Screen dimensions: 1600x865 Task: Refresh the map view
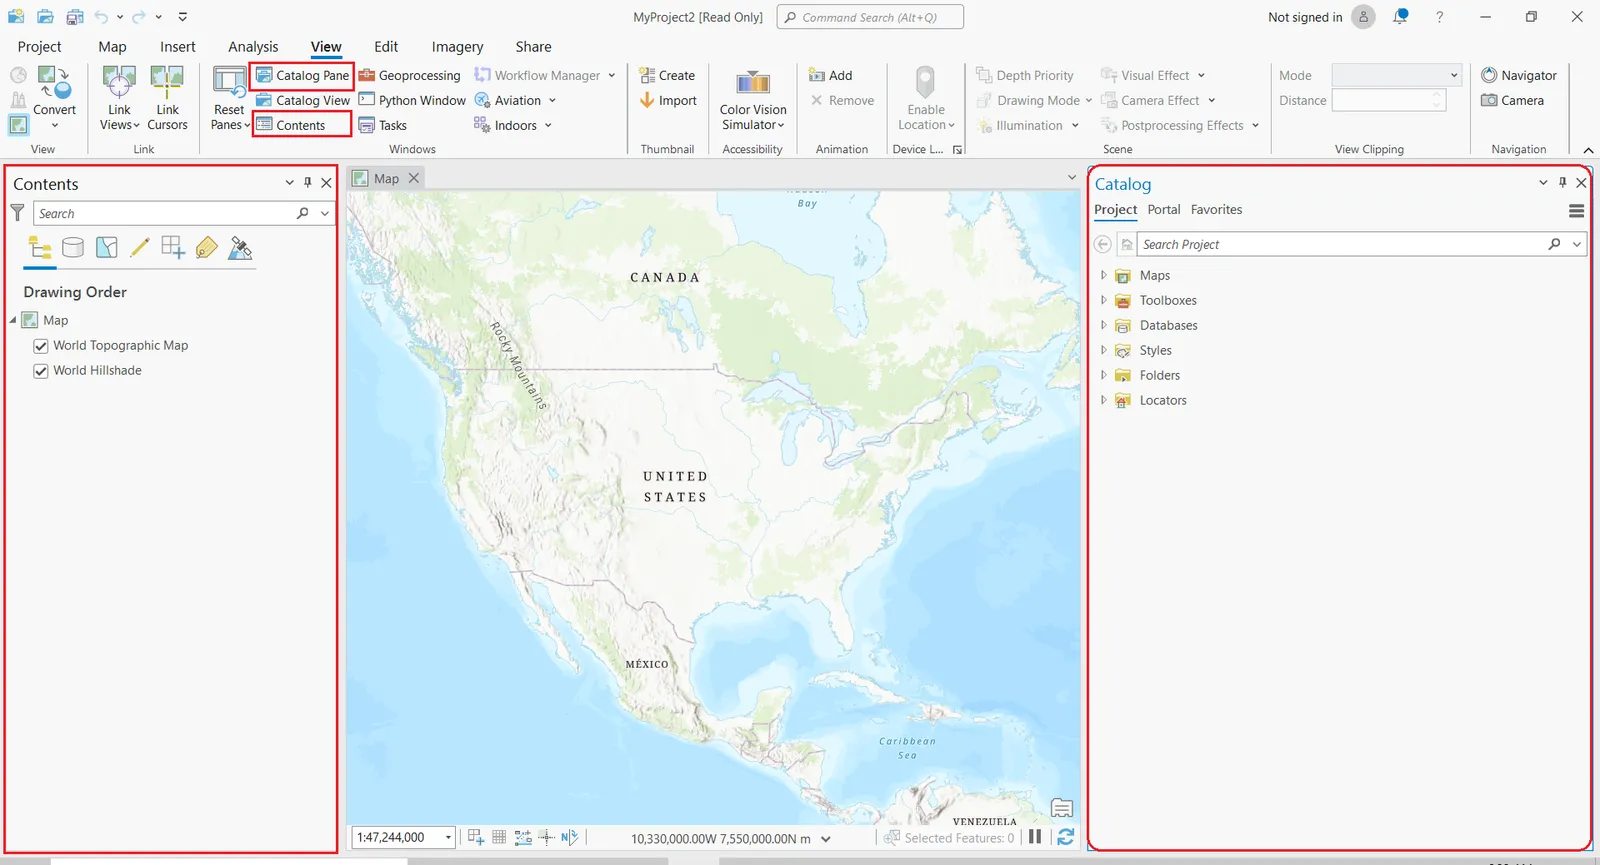pyautogui.click(x=1065, y=837)
